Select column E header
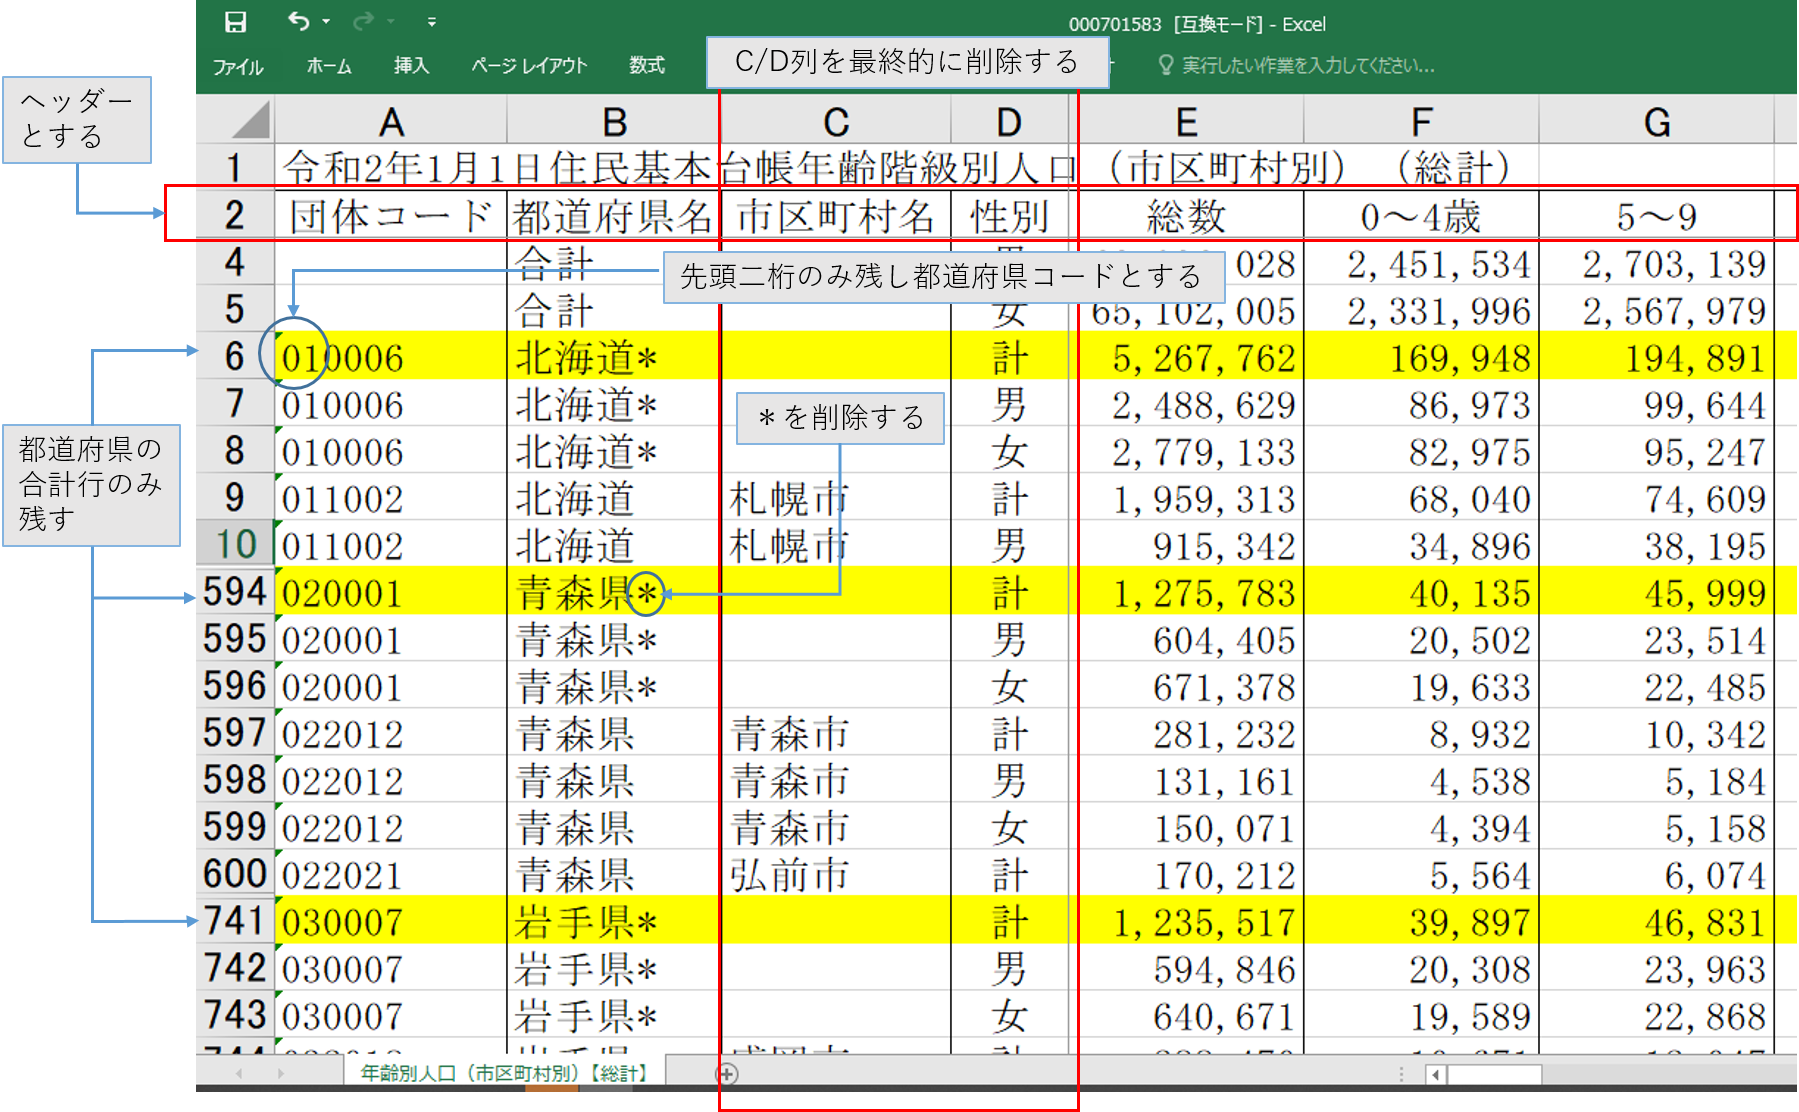 pyautogui.click(x=1186, y=122)
